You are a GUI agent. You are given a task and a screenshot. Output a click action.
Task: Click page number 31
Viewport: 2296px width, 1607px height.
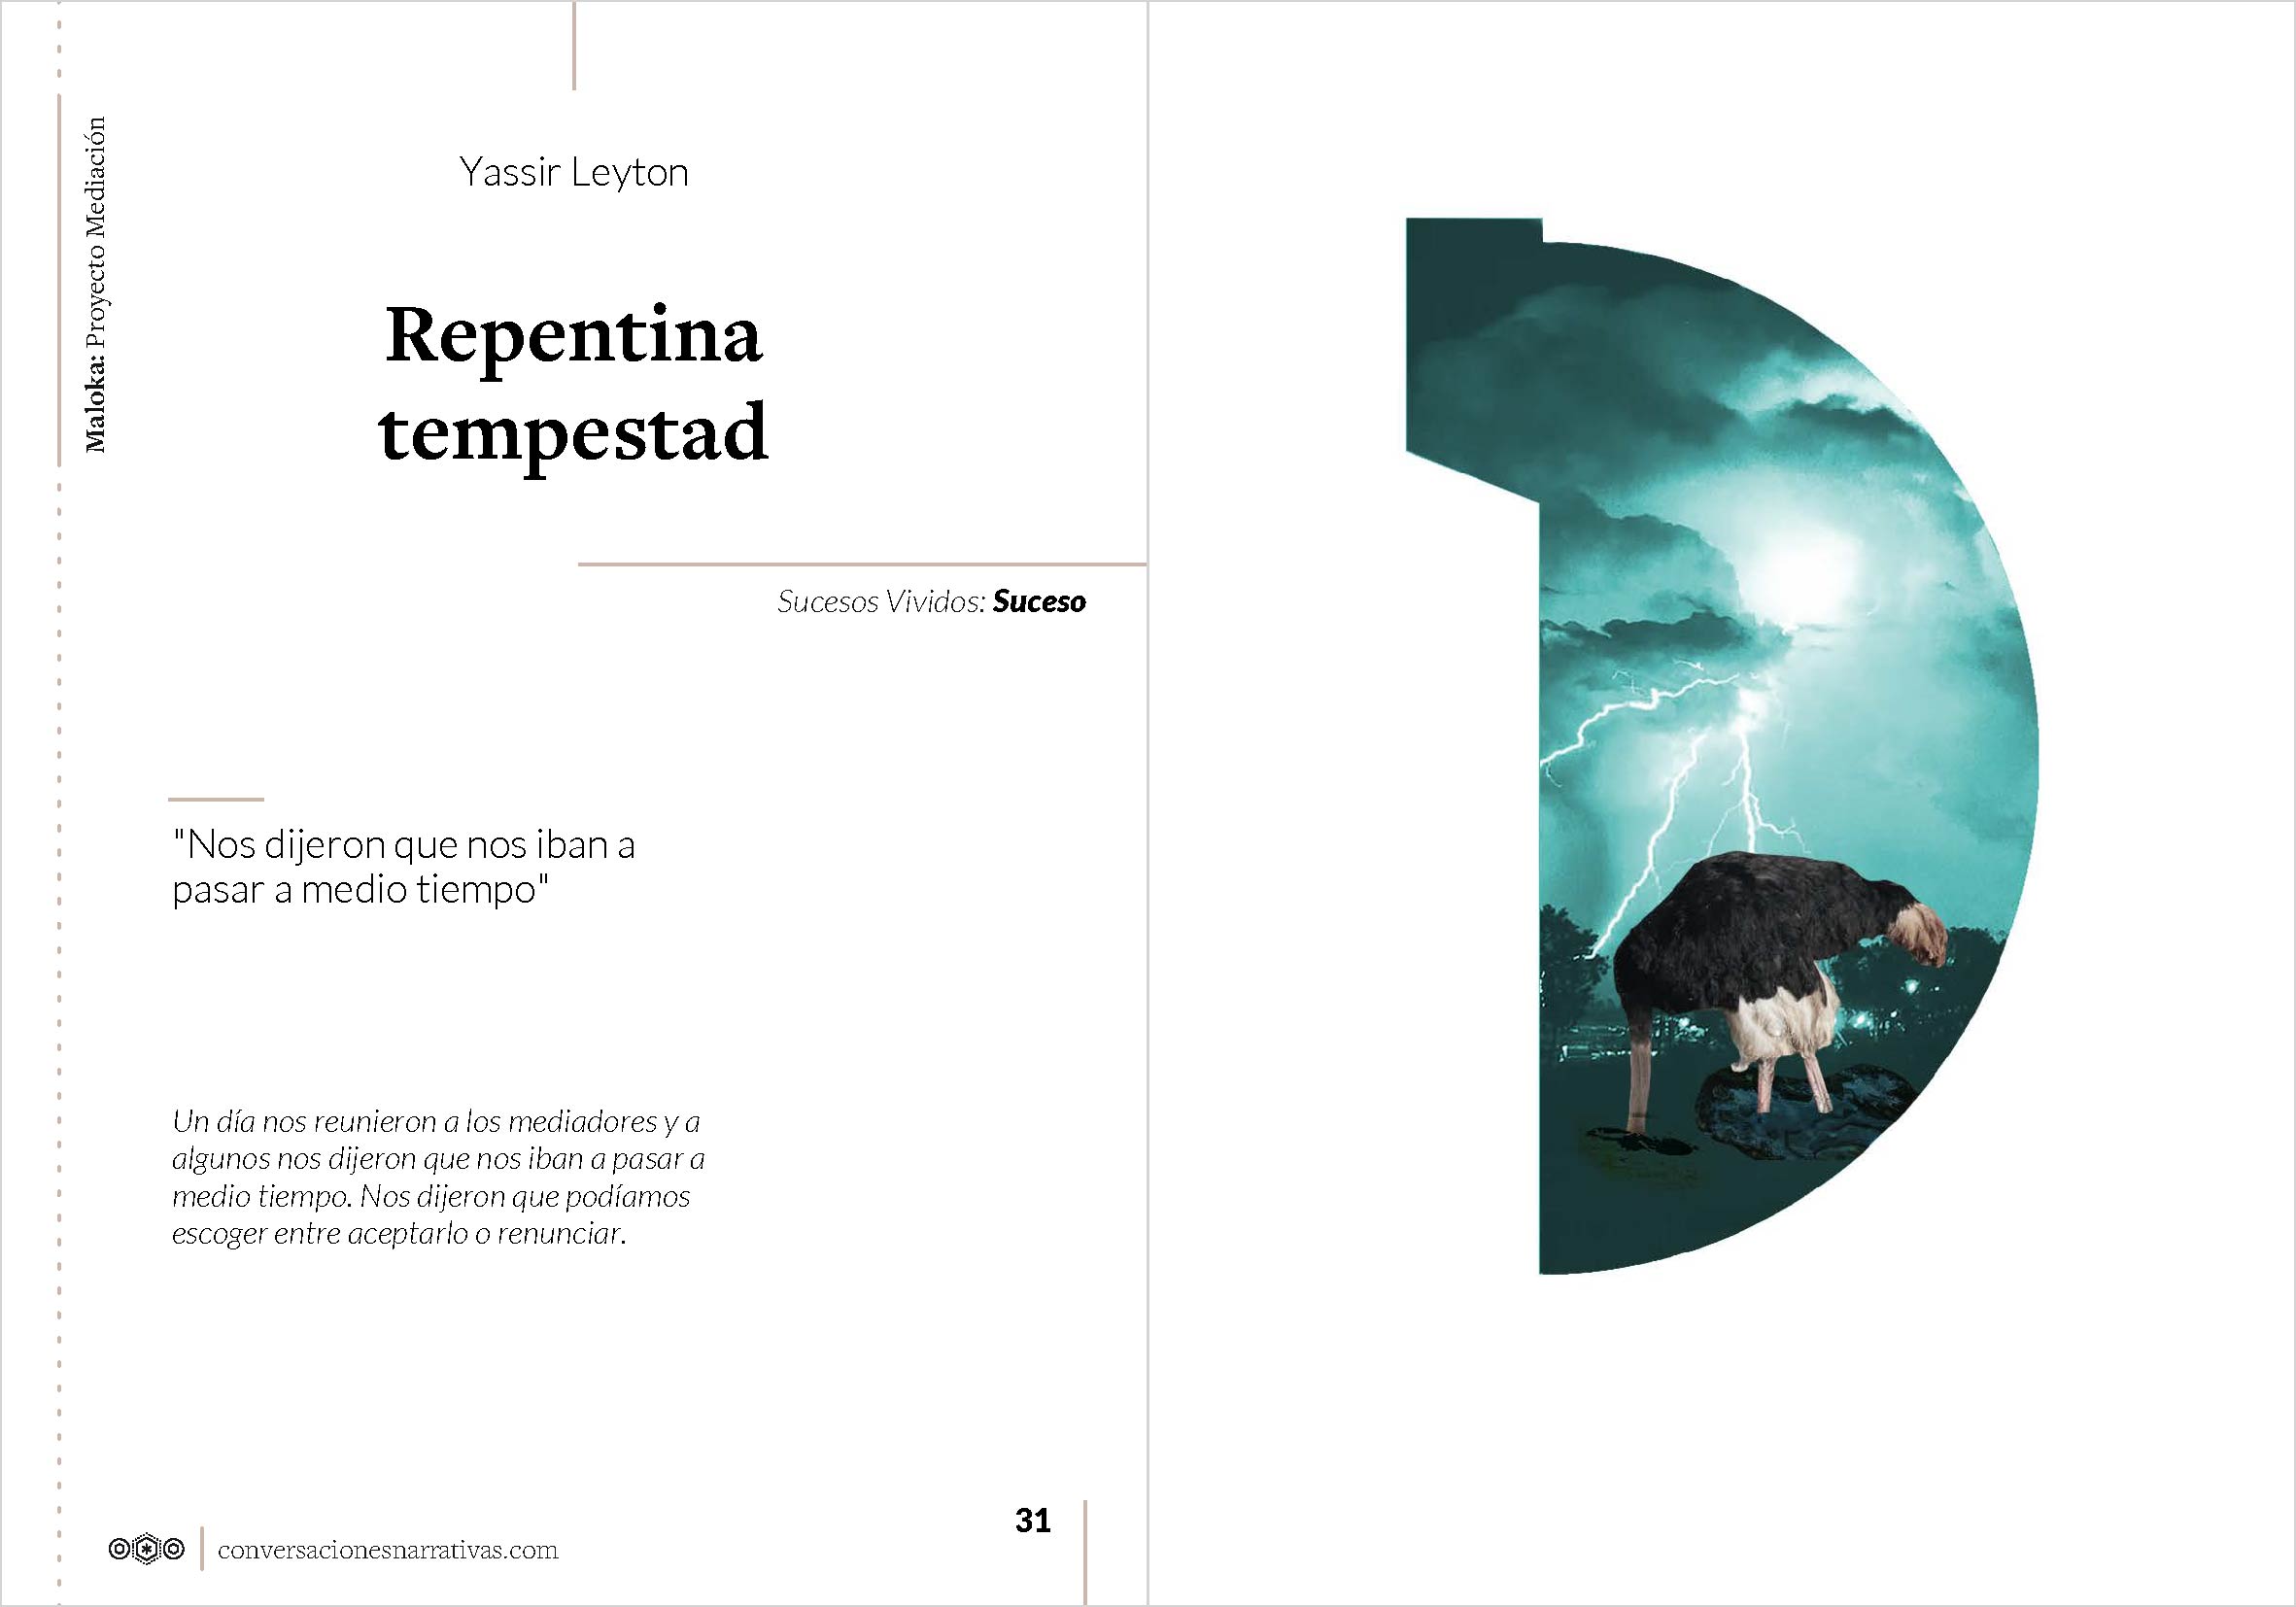tap(1032, 1520)
